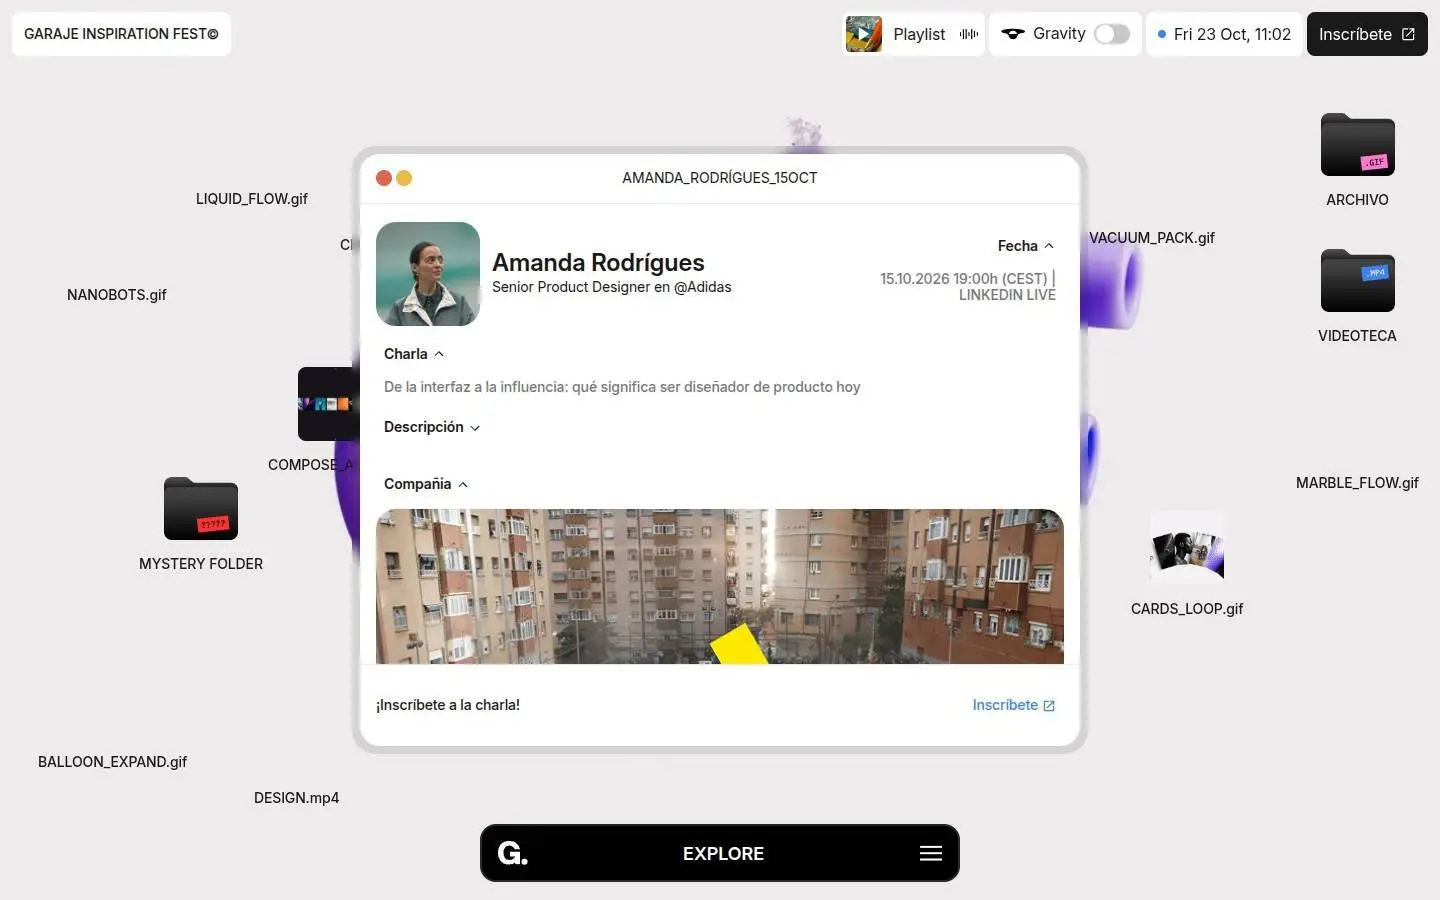Collapse the Charla section

(x=414, y=354)
